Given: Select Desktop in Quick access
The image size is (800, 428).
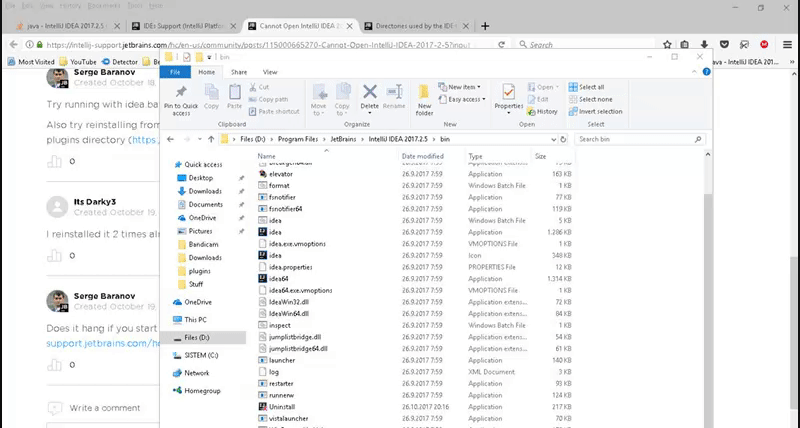Looking at the screenshot, I should (201, 178).
